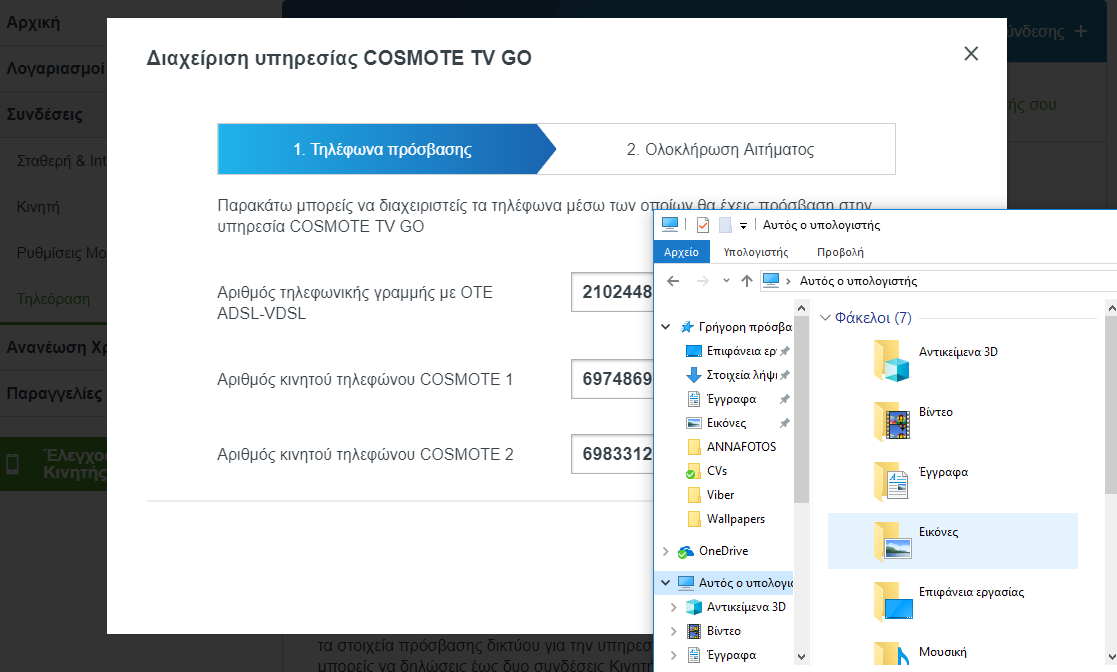1117x672 pixels.
Task: Click the pin icon beside Επιφάνεια εργασίας
Action: pos(784,351)
